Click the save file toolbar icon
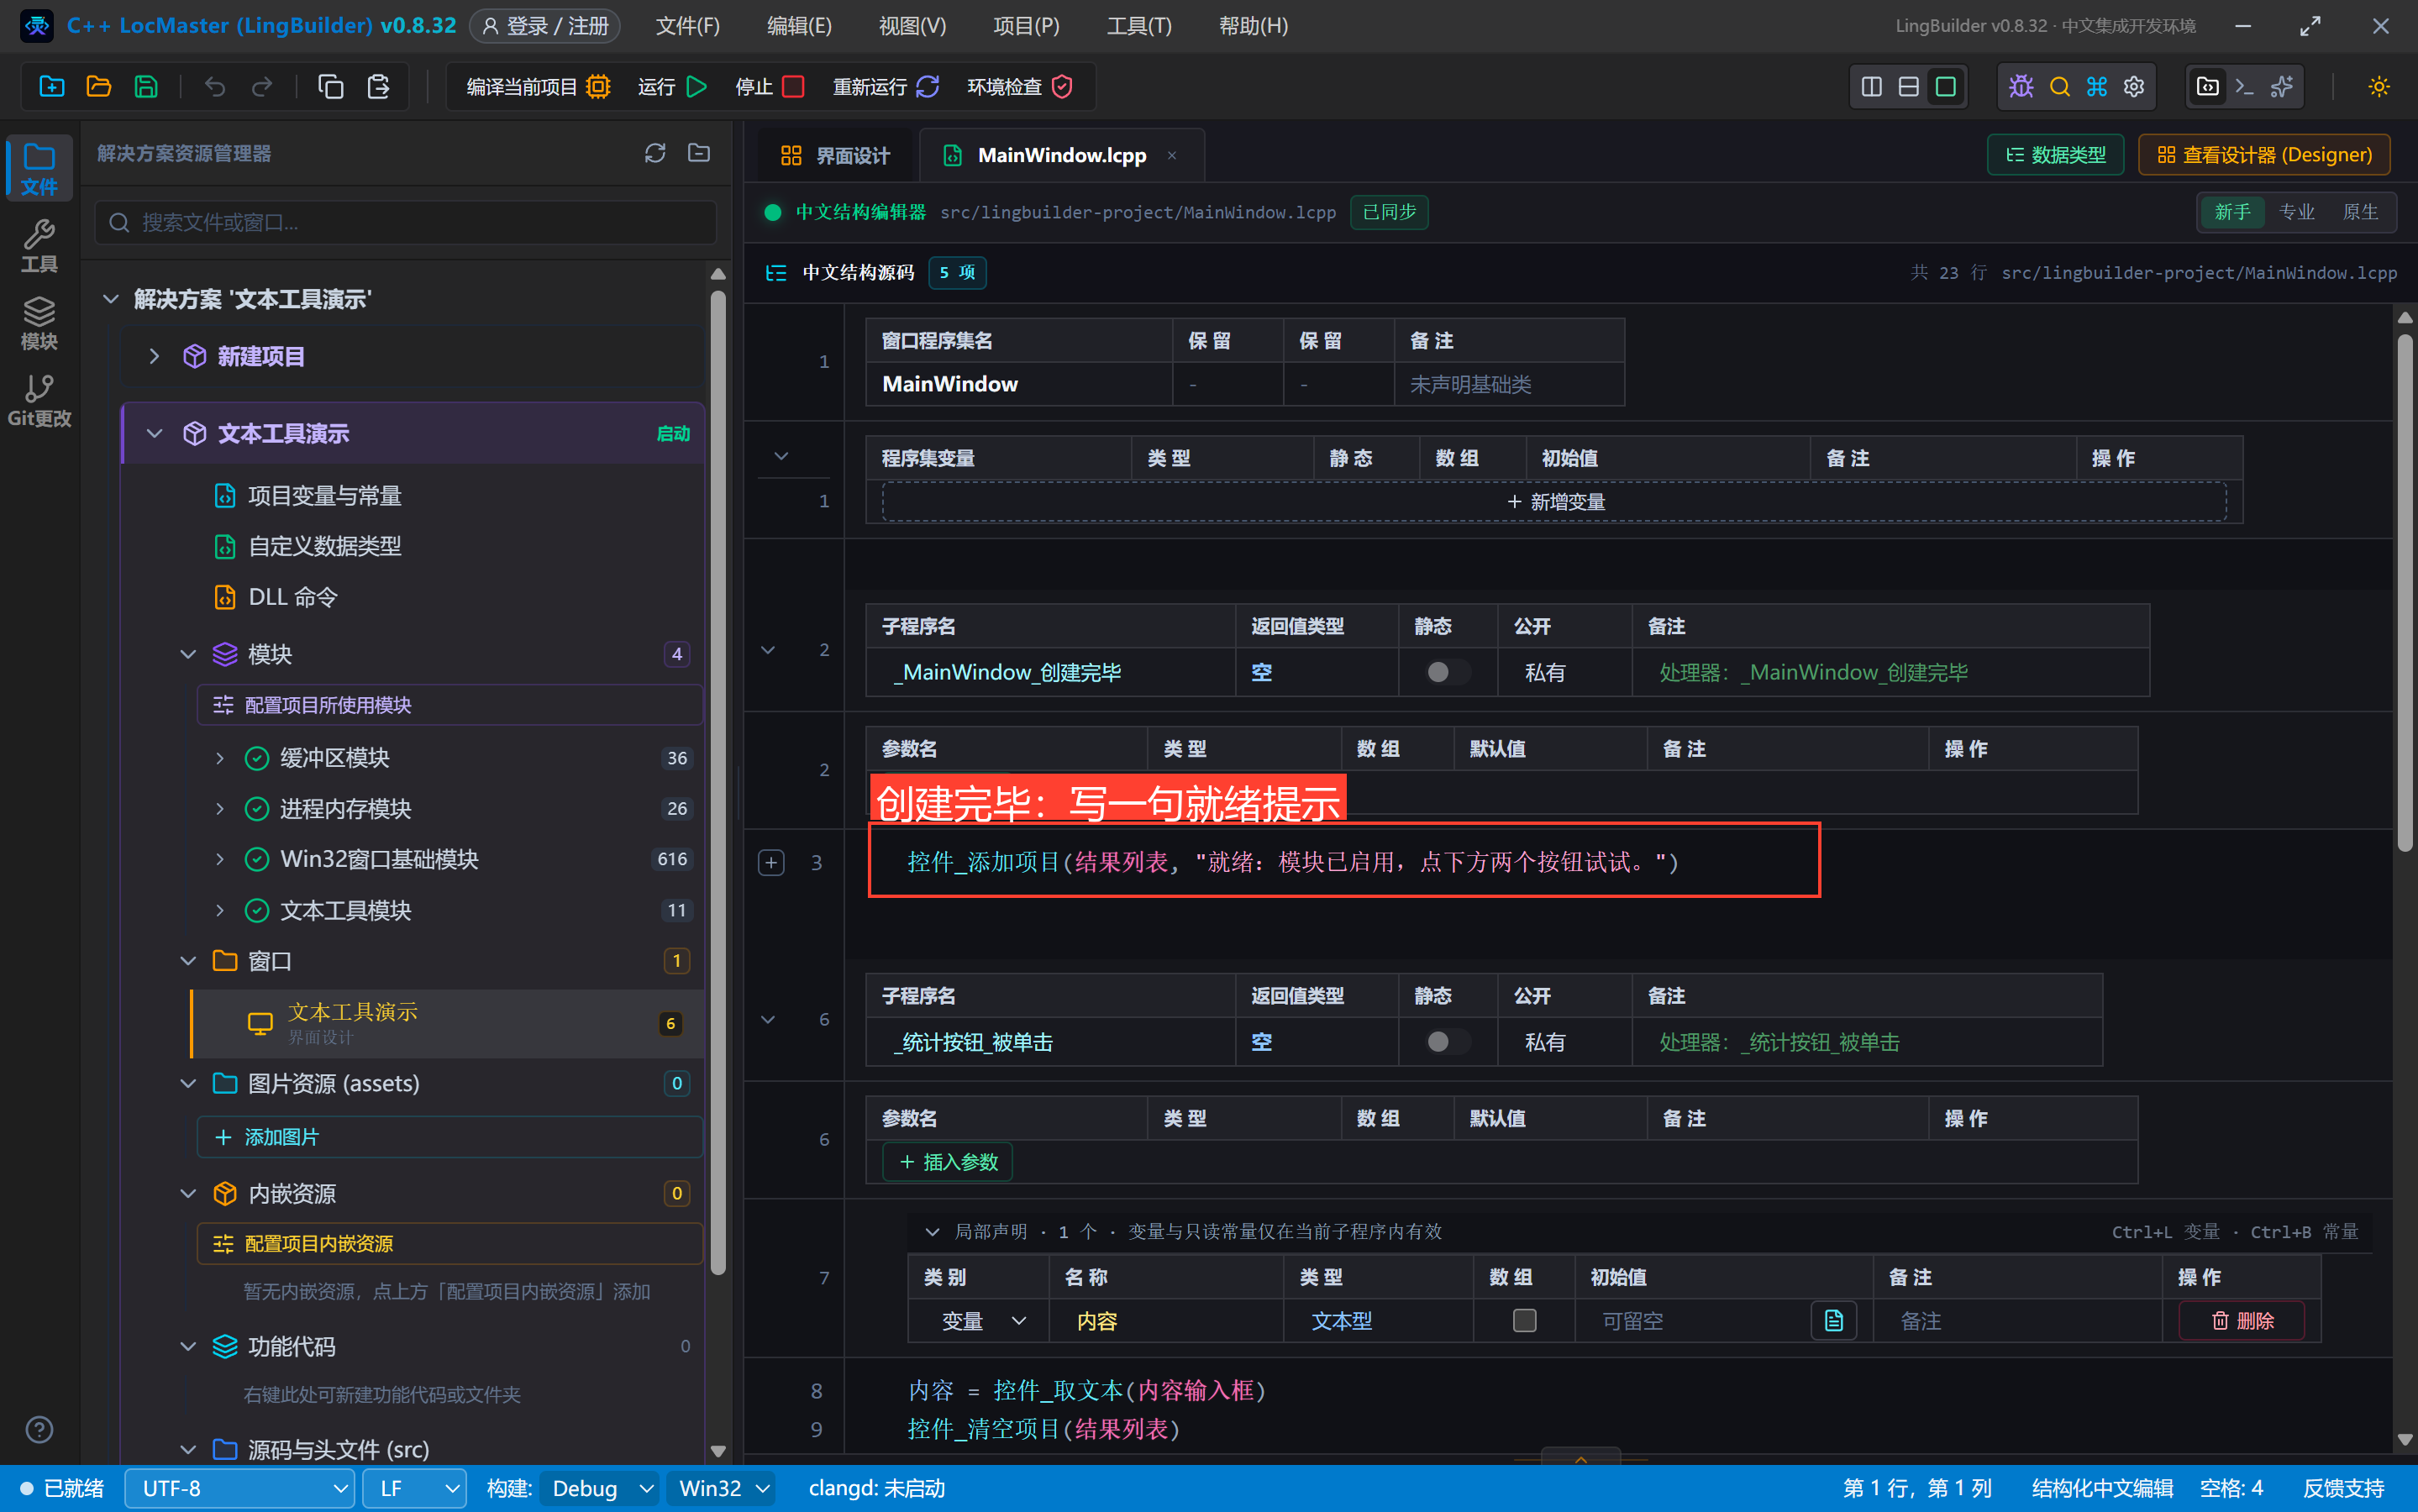The height and width of the screenshot is (1512, 2418). (146, 87)
